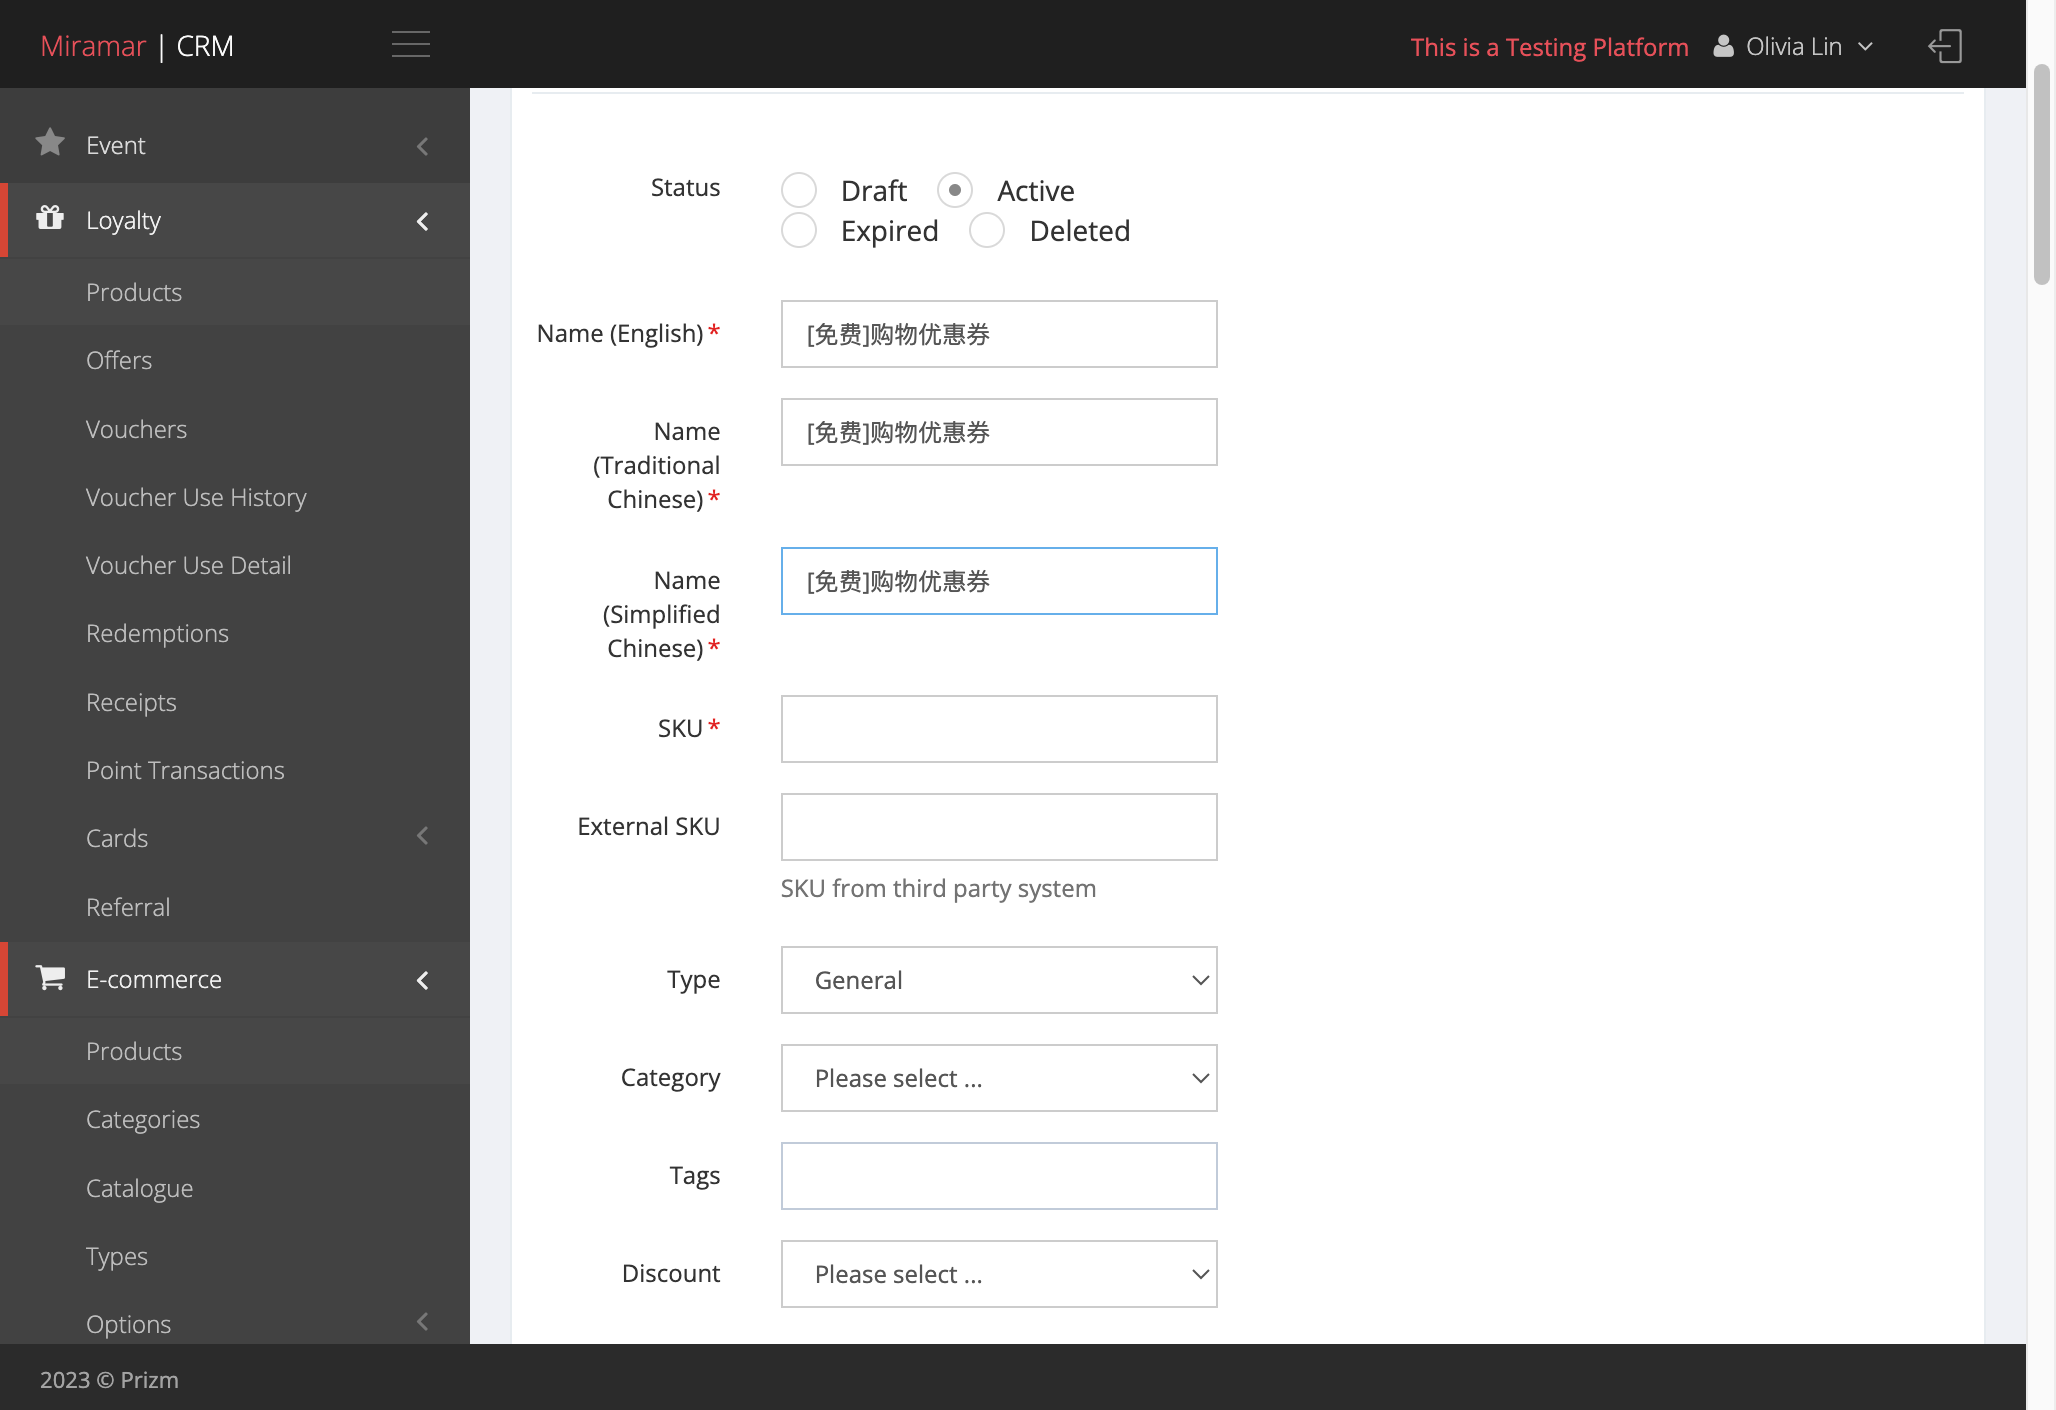Viewport: 2056px width, 1410px height.
Task: Click the logout icon in the header
Action: [1945, 46]
